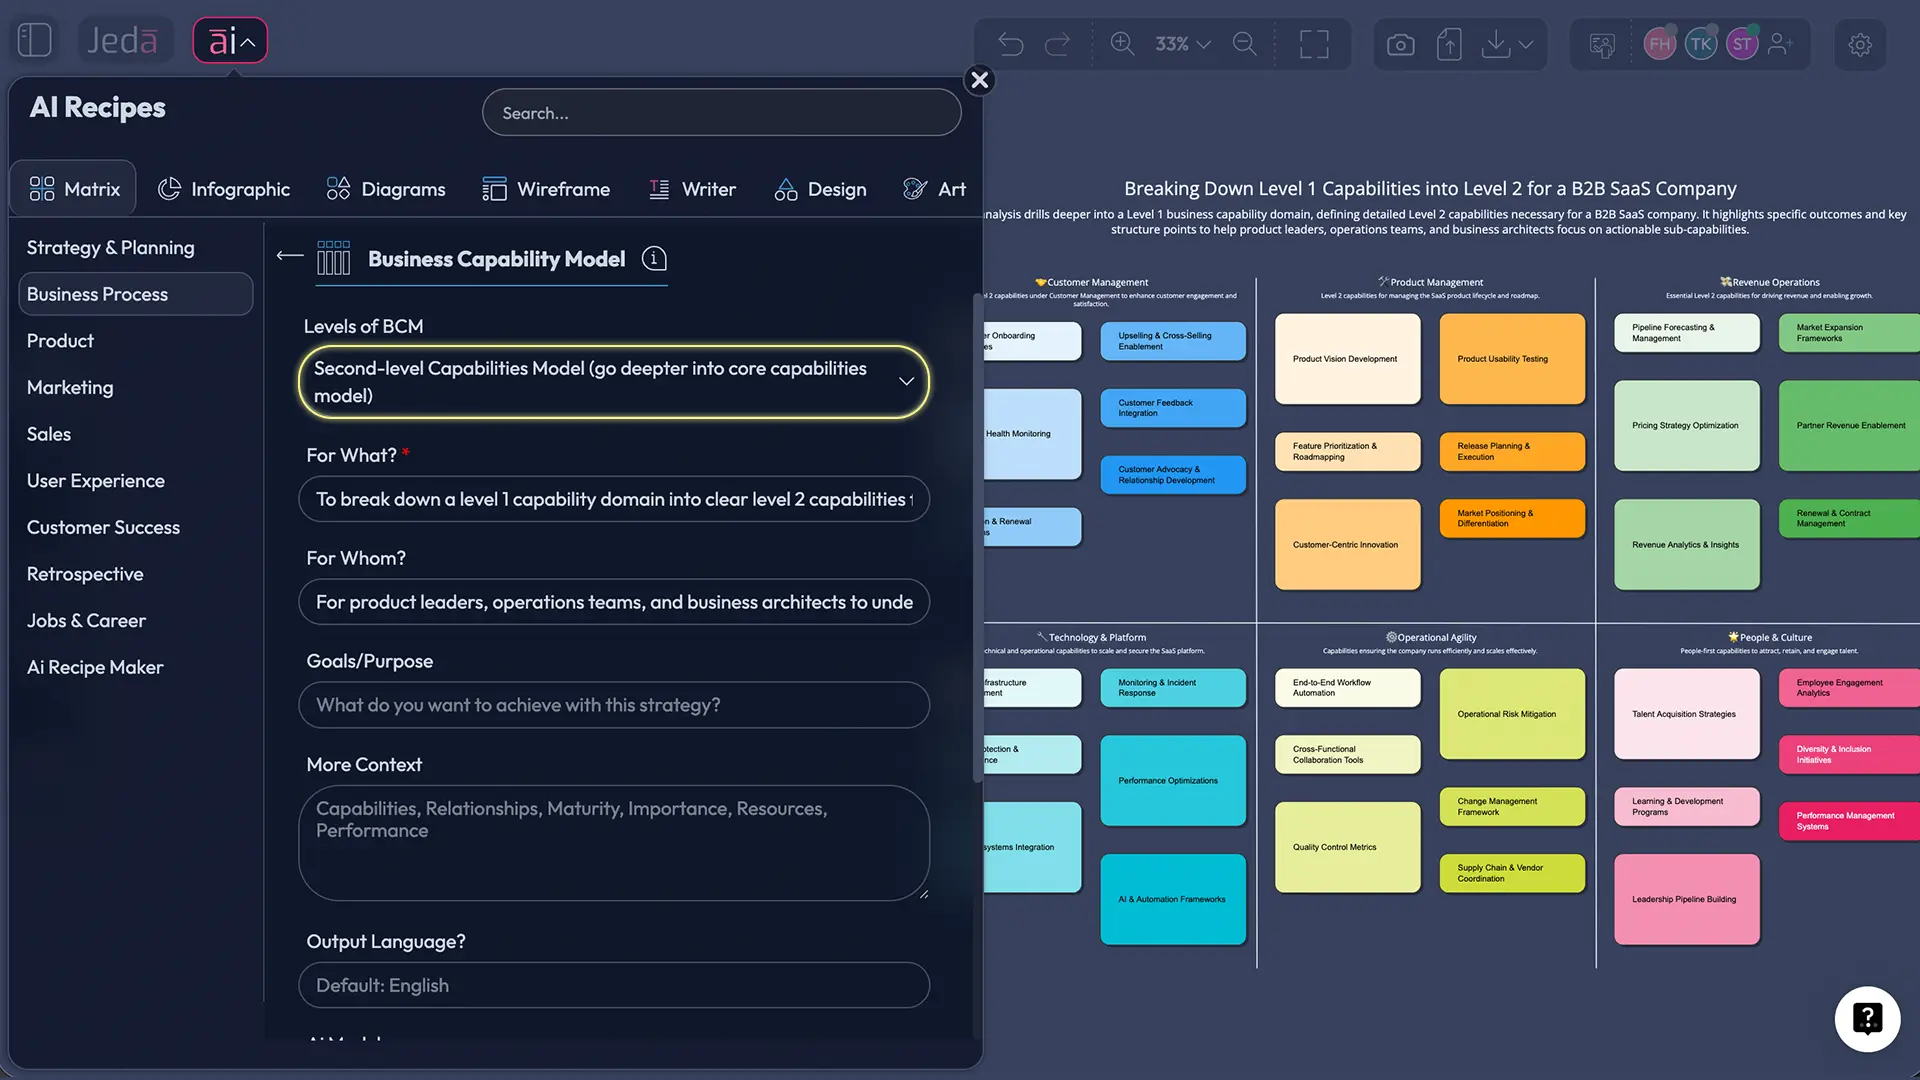1920x1080 pixels.
Task: Expand the Levels of BCM dropdown
Action: pyautogui.click(x=906, y=381)
